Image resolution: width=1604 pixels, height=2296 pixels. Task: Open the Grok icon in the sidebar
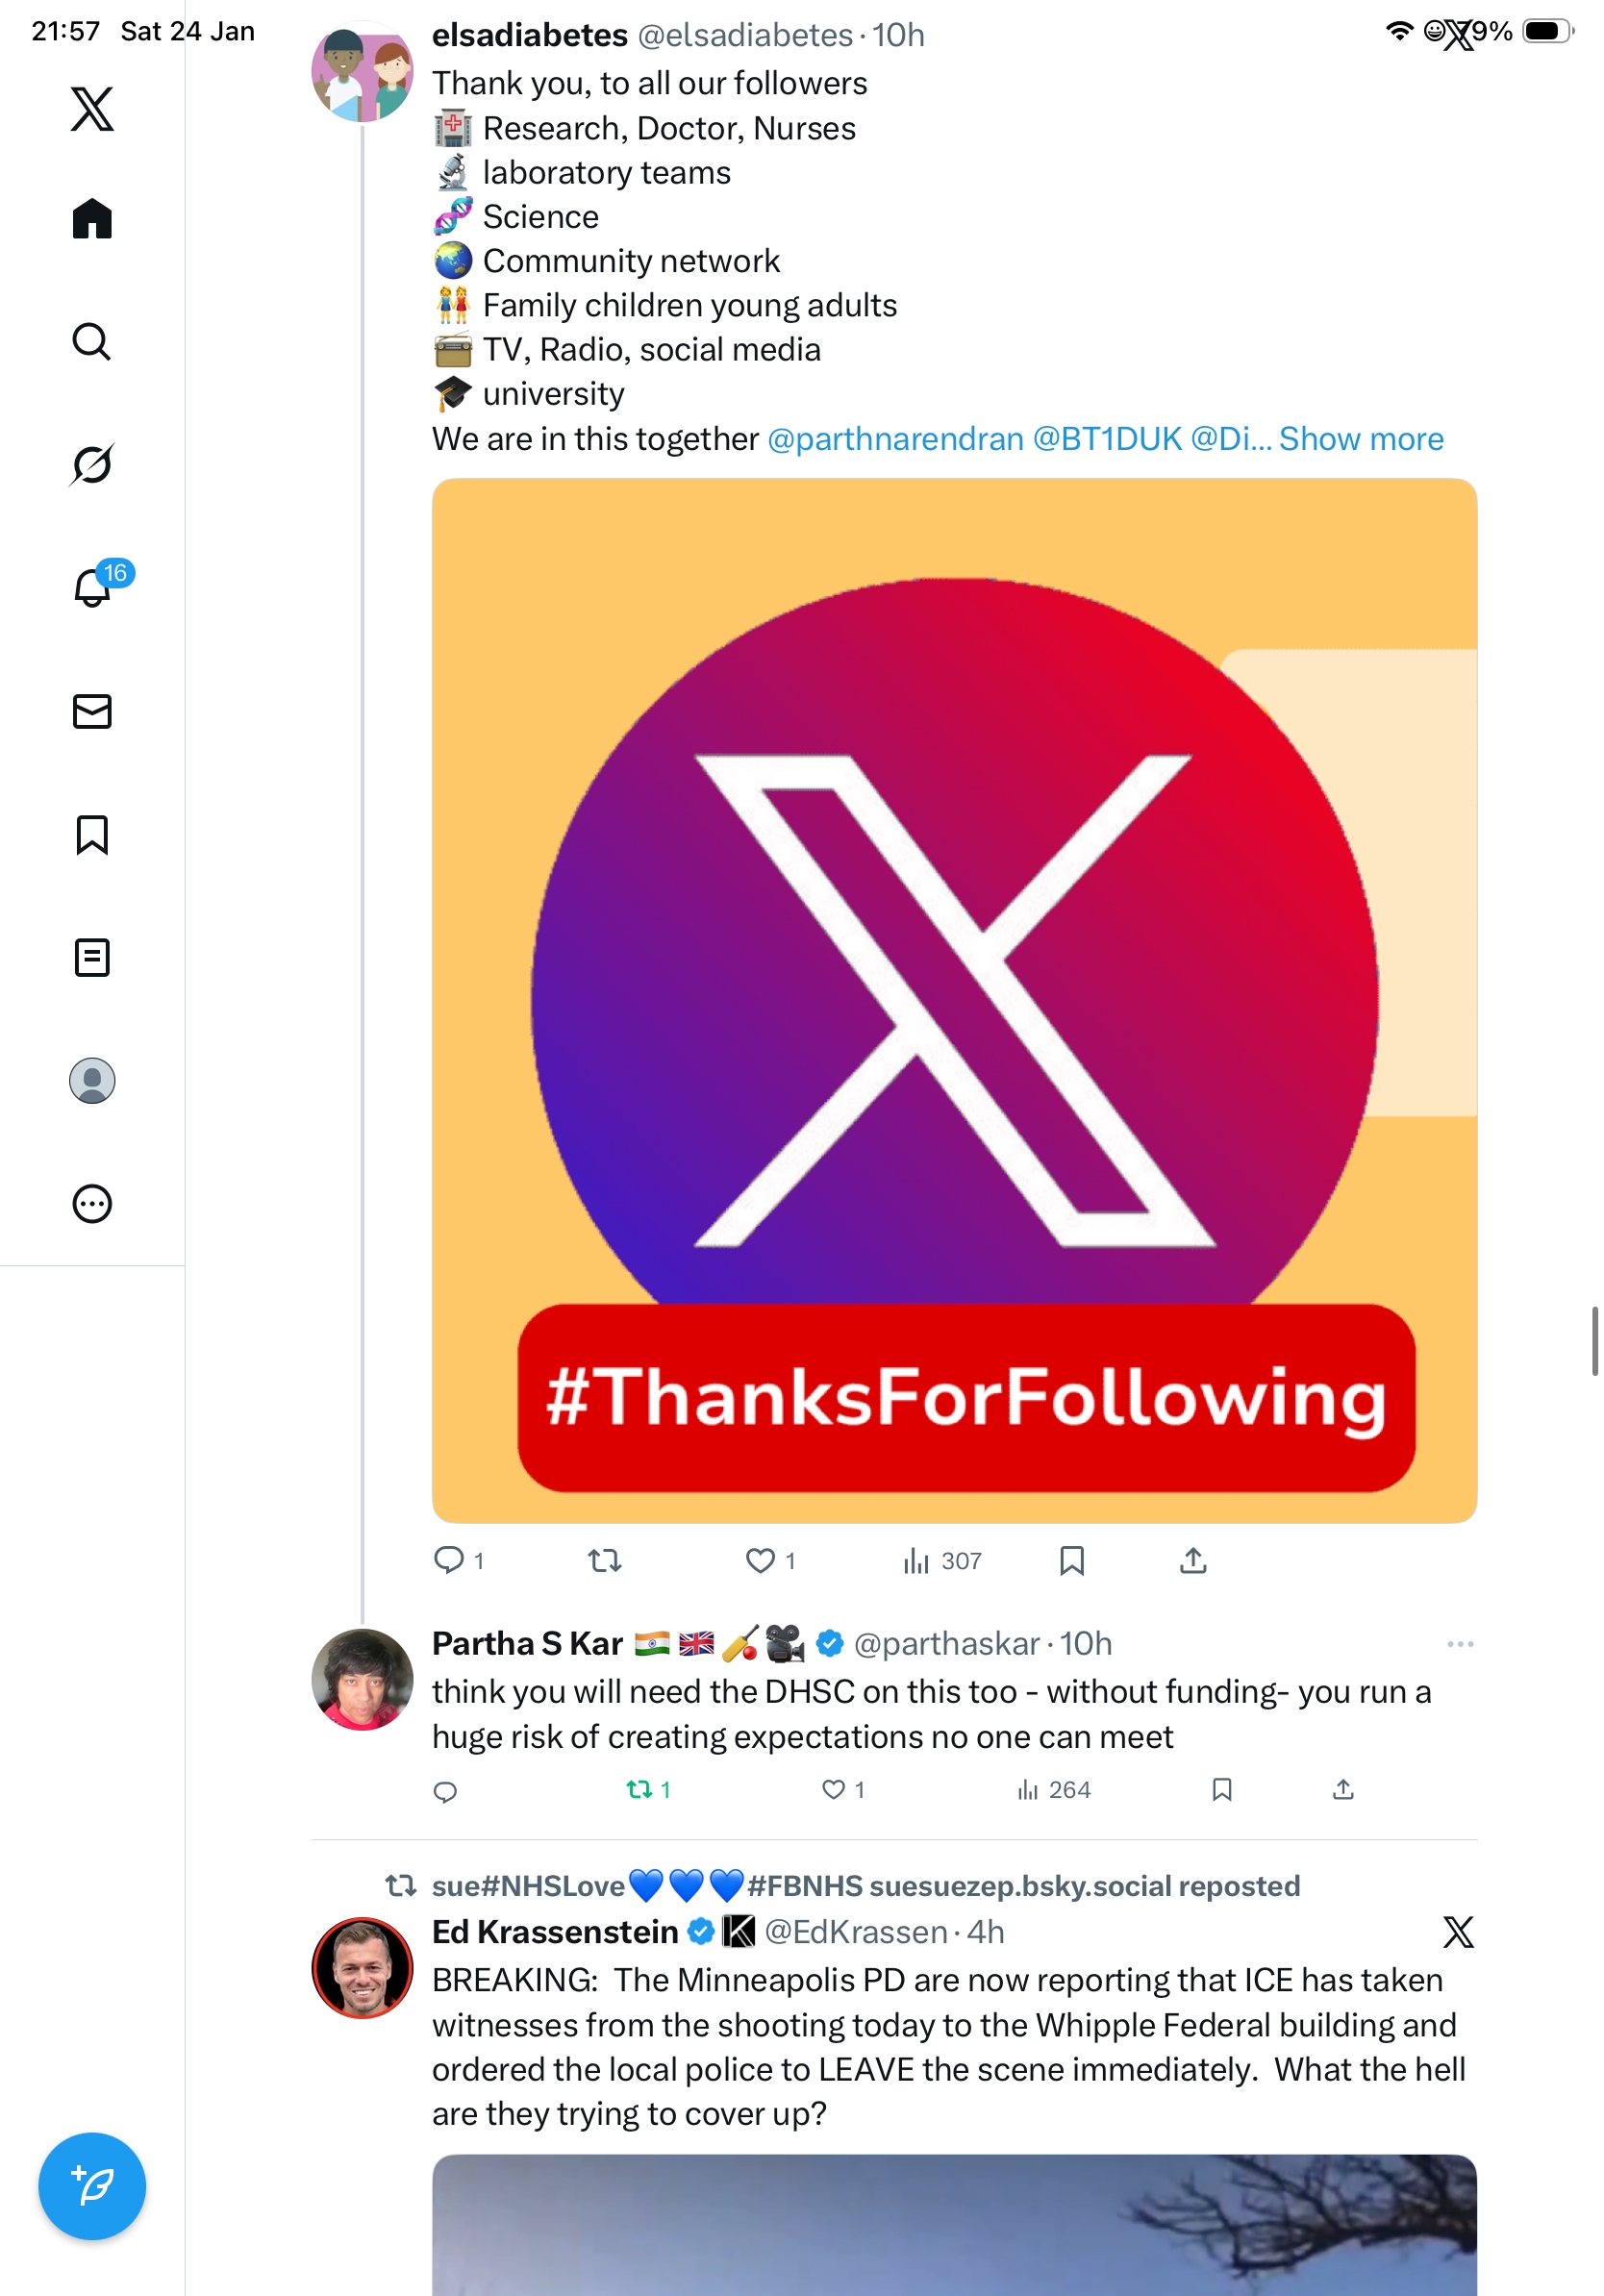point(92,464)
